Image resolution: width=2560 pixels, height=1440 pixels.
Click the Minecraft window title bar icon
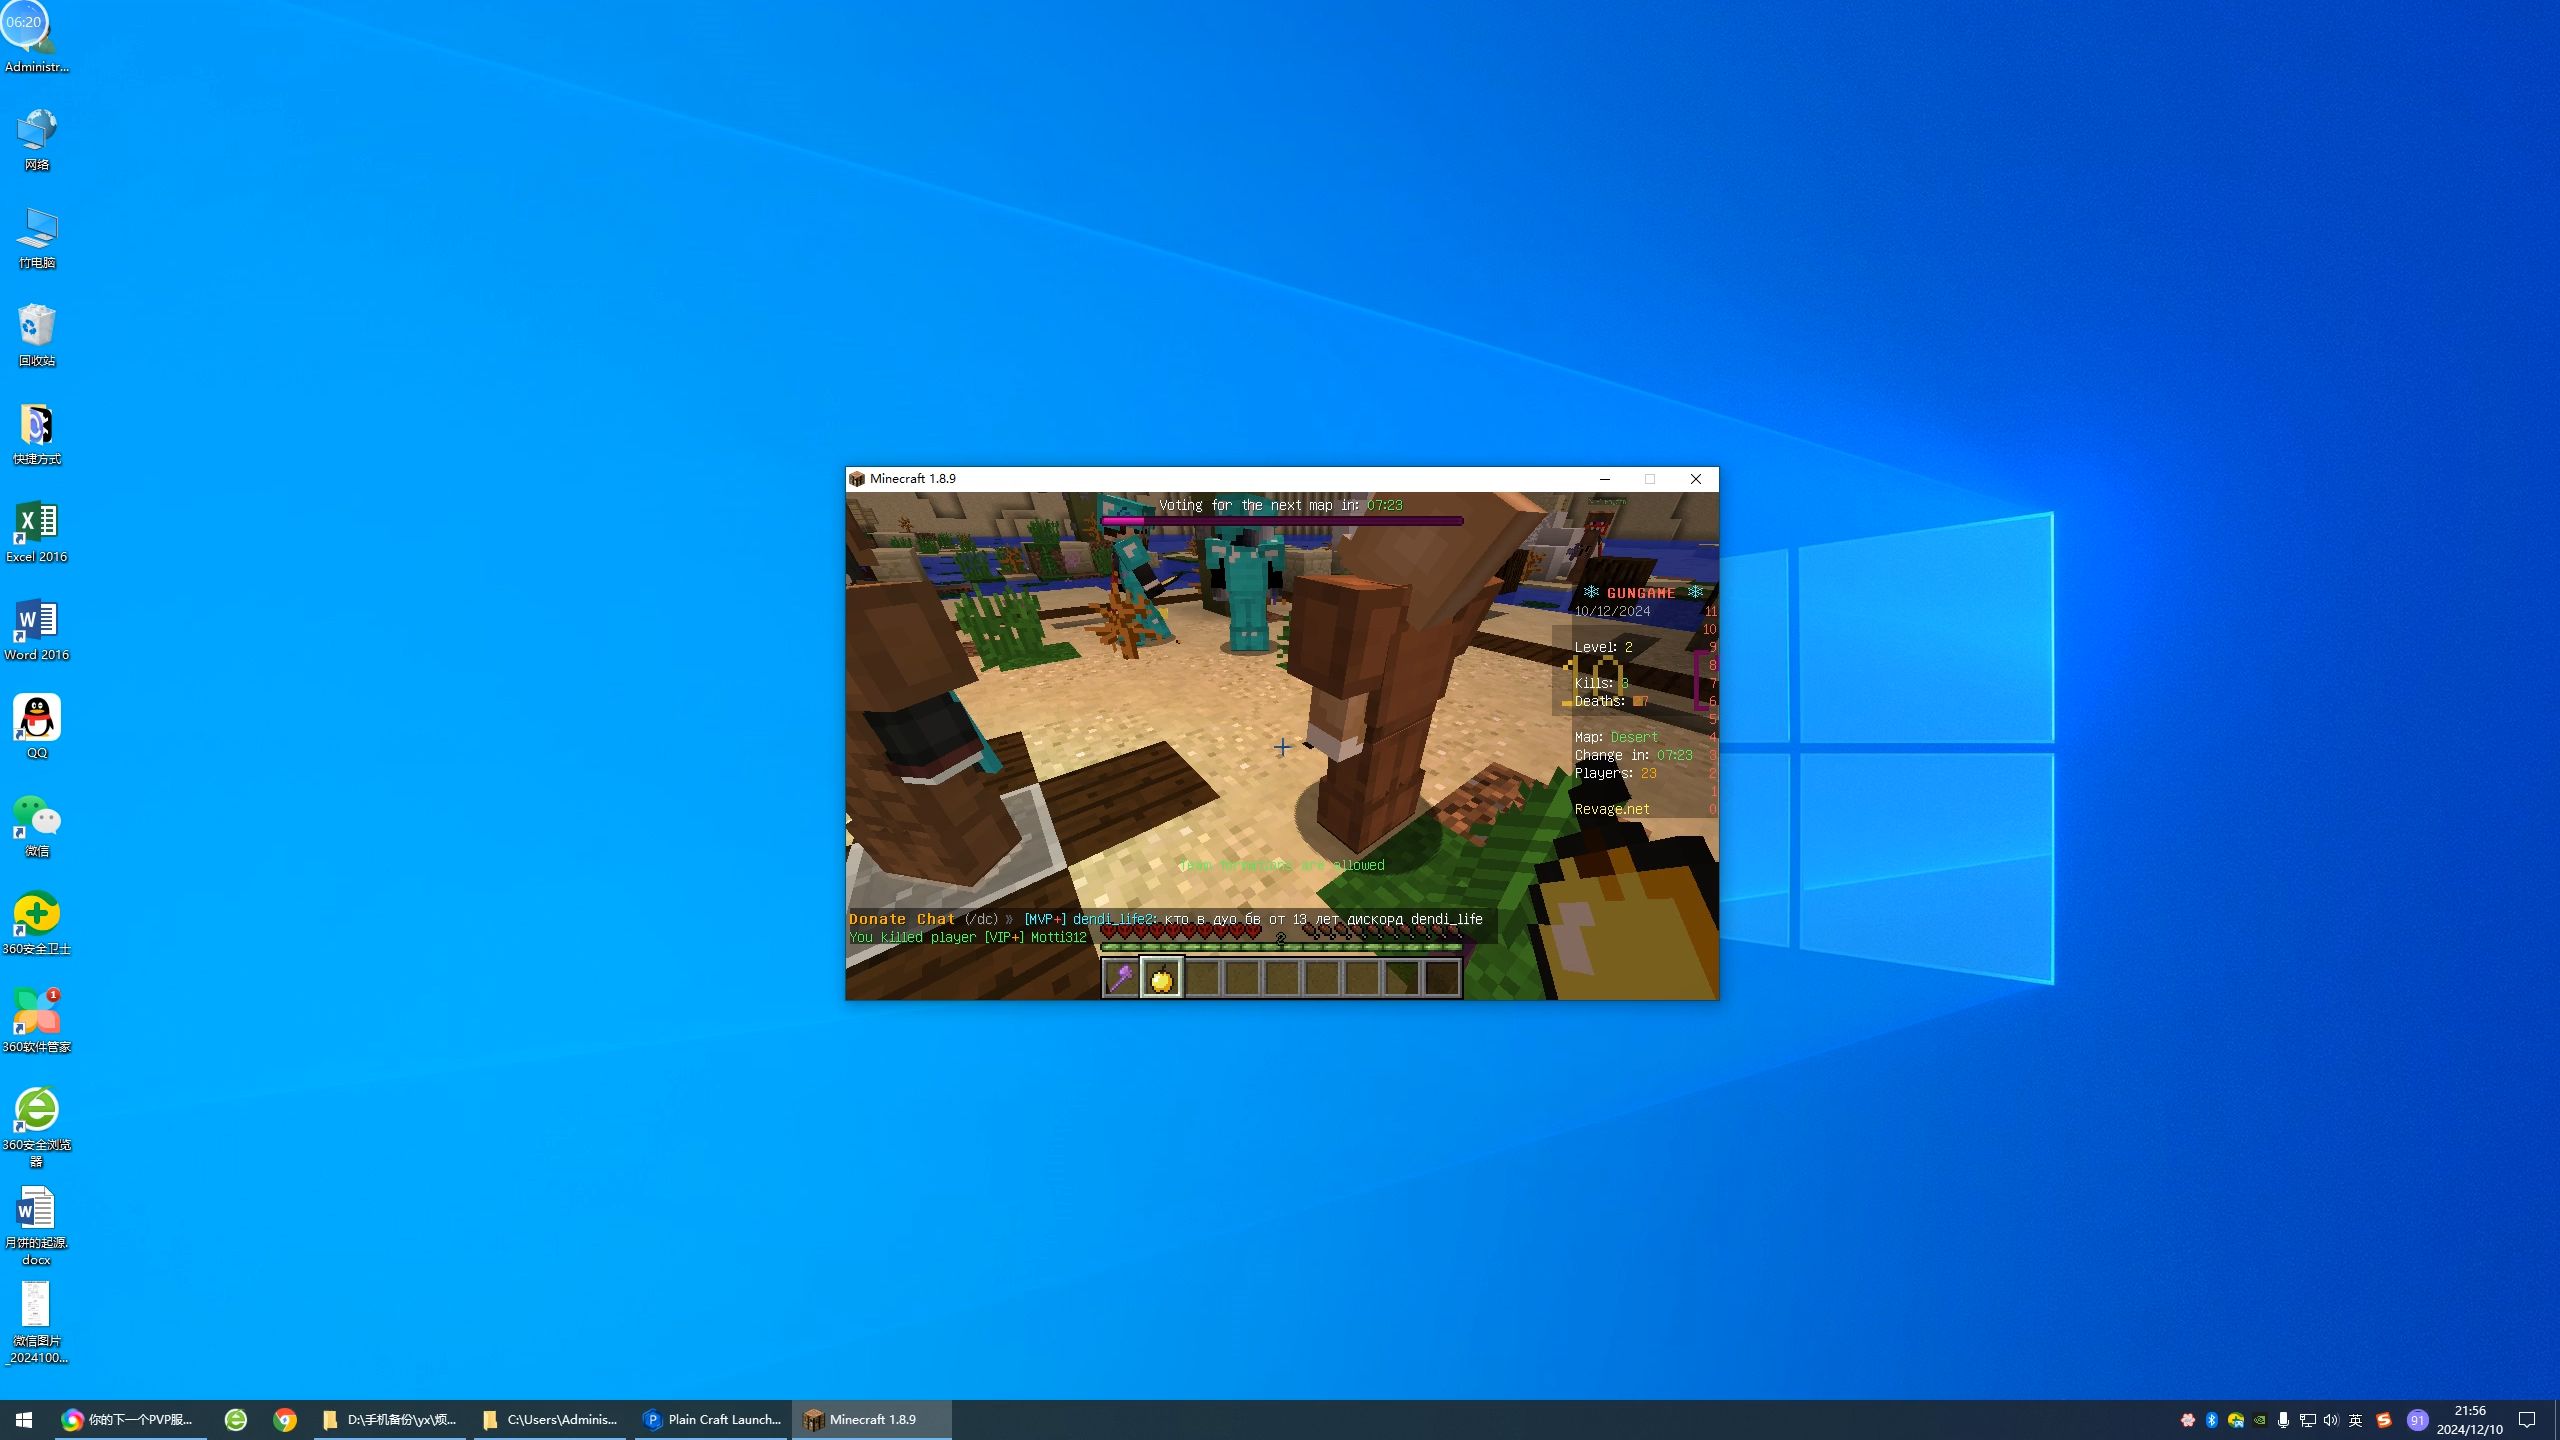tap(857, 479)
